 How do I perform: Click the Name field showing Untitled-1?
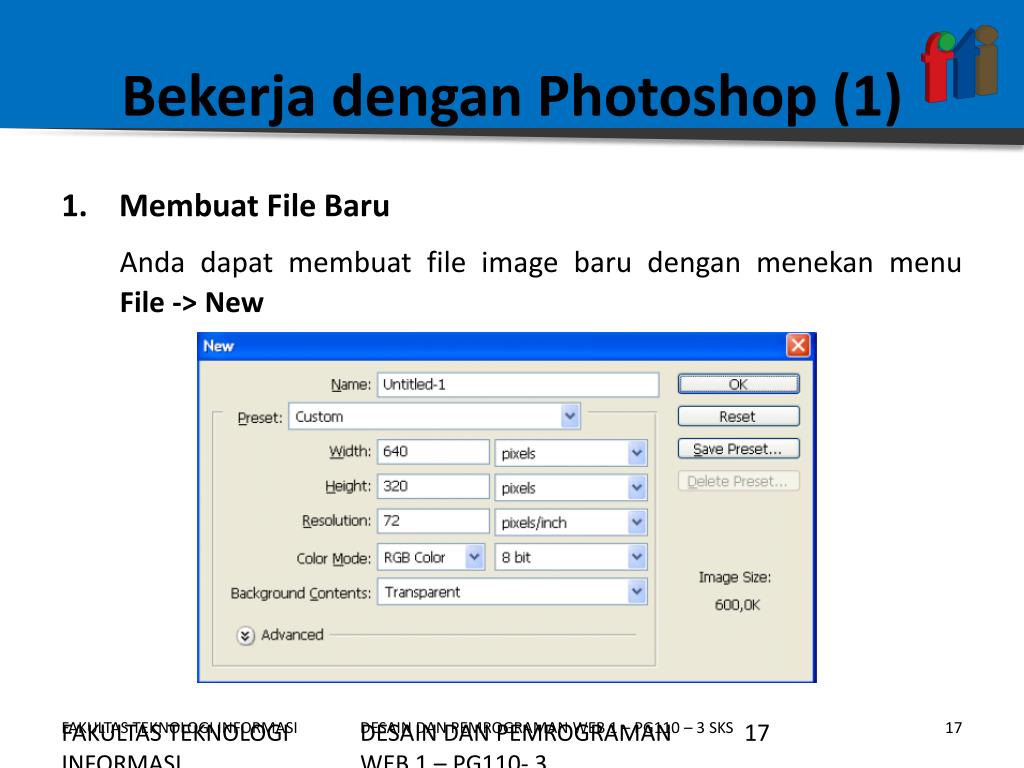tap(518, 385)
